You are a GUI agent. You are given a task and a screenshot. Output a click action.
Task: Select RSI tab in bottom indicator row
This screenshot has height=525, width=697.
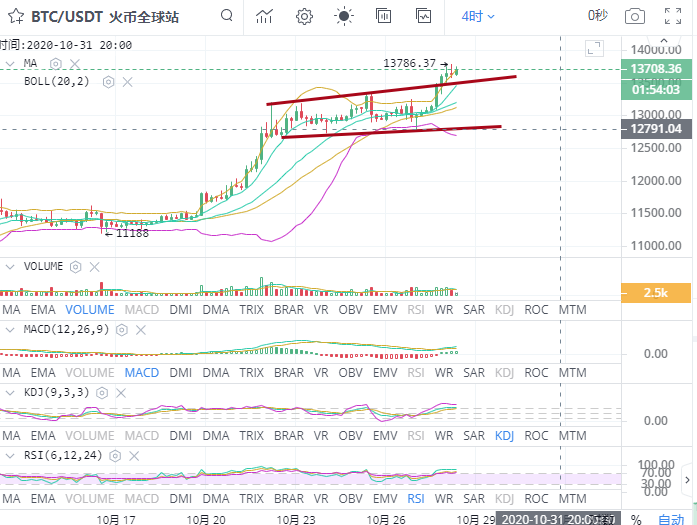pos(416,499)
